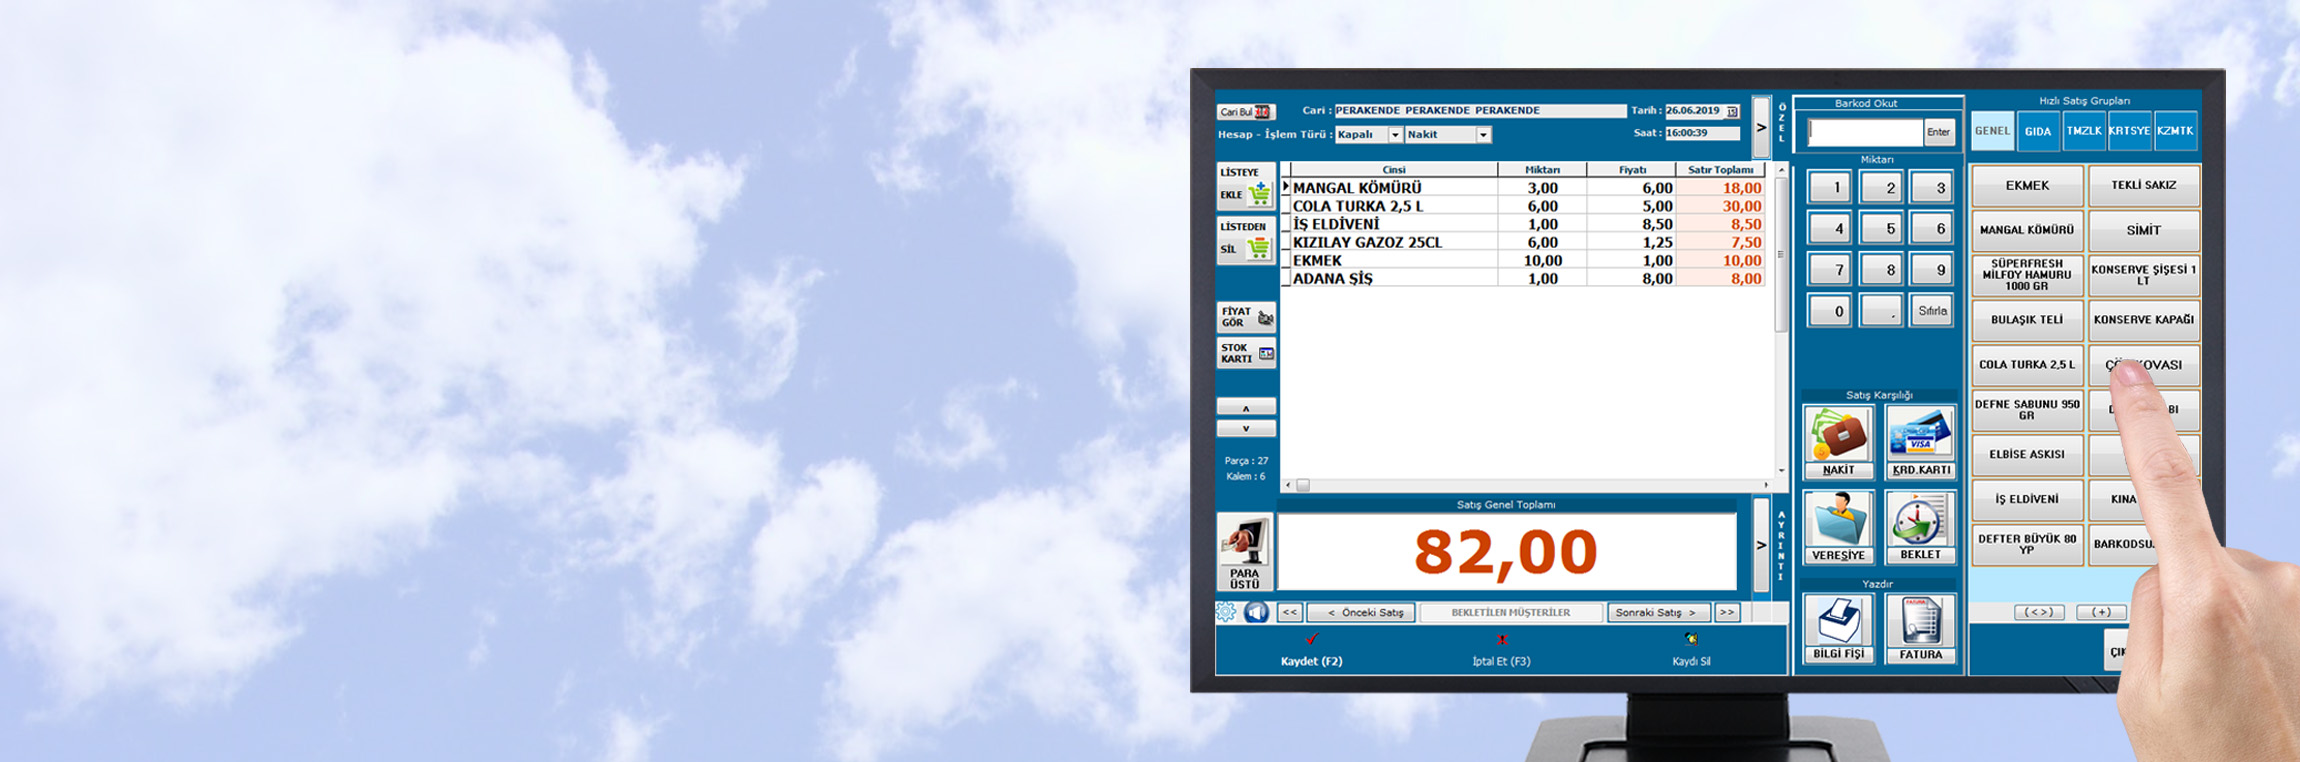The image size is (2300, 762).
Task: Click the list down arrow button
Action: coord(1246,428)
